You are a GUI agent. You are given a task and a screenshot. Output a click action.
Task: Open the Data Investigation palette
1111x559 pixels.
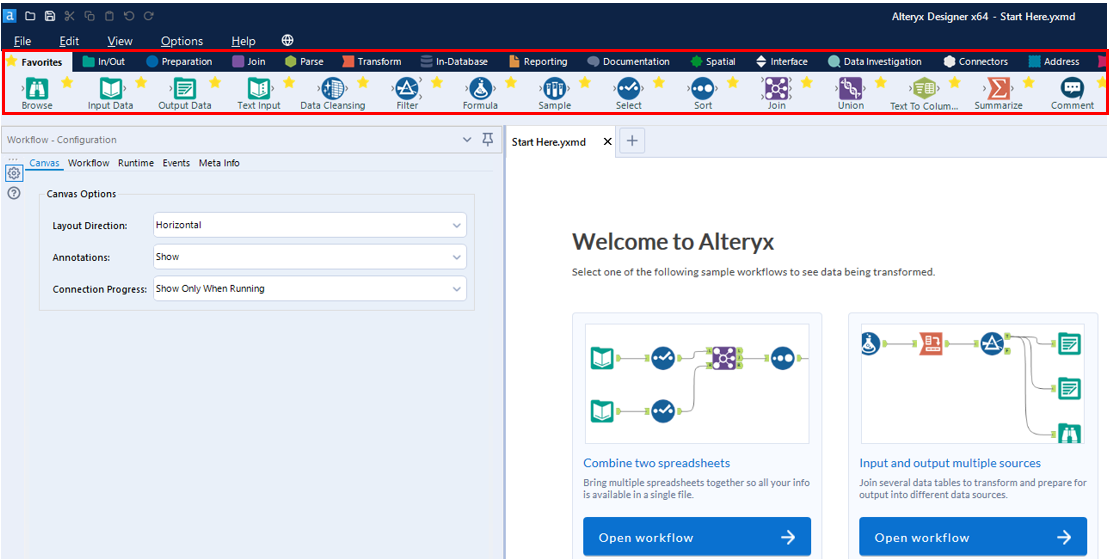(874, 62)
